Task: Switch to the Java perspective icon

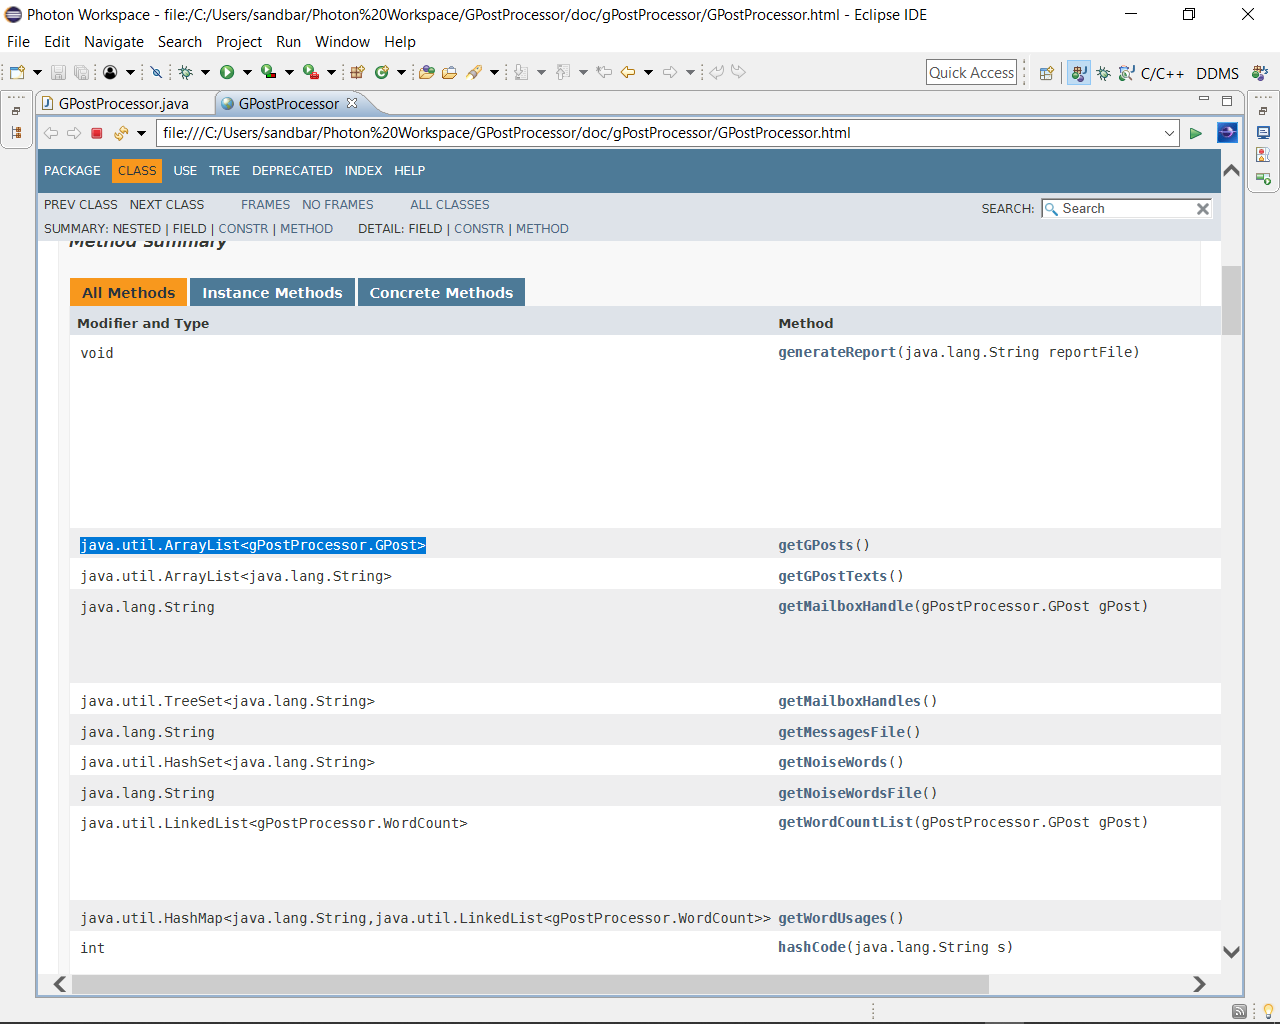Action: tap(1079, 73)
